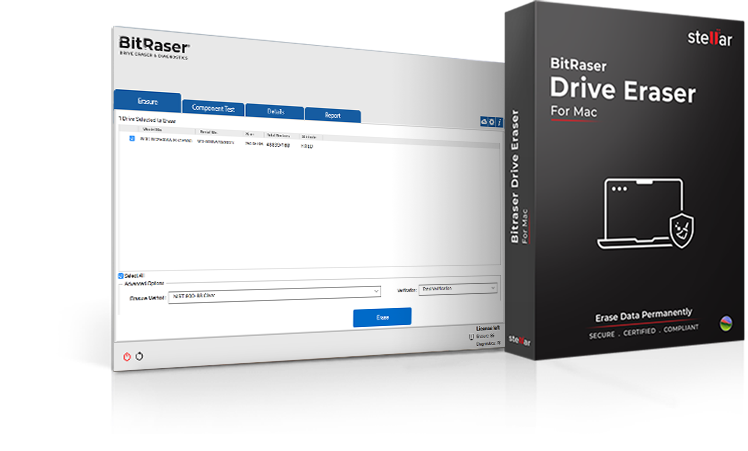Switch to the Erasure tab
The height and width of the screenshot is (451, 748).
click(147, 101)
